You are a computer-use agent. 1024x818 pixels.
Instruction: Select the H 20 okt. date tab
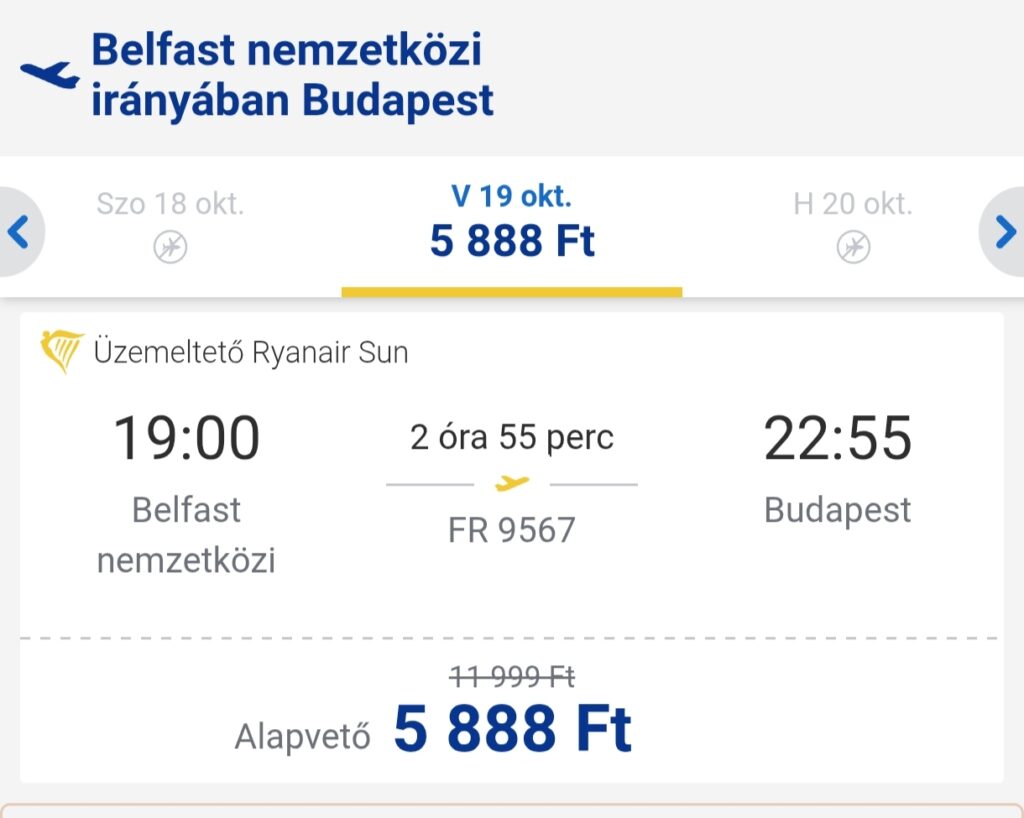(x=853, y=227)
